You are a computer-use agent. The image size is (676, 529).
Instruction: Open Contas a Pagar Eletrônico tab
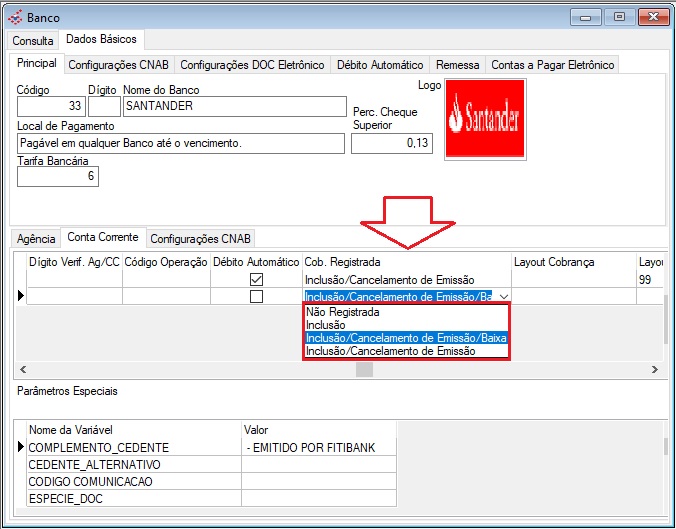[x=552, y=65]
